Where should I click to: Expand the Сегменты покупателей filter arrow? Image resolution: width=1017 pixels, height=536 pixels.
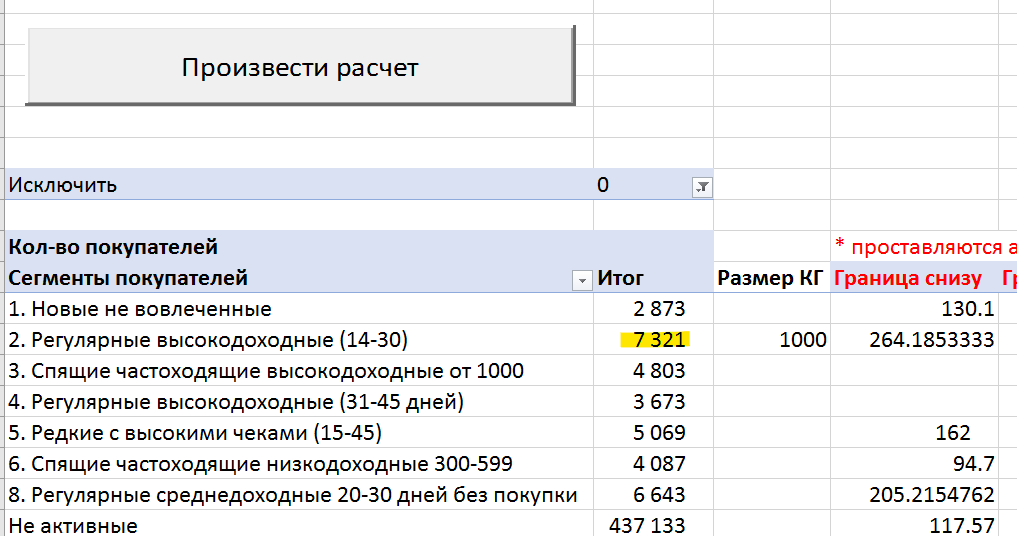pos(582,281)
